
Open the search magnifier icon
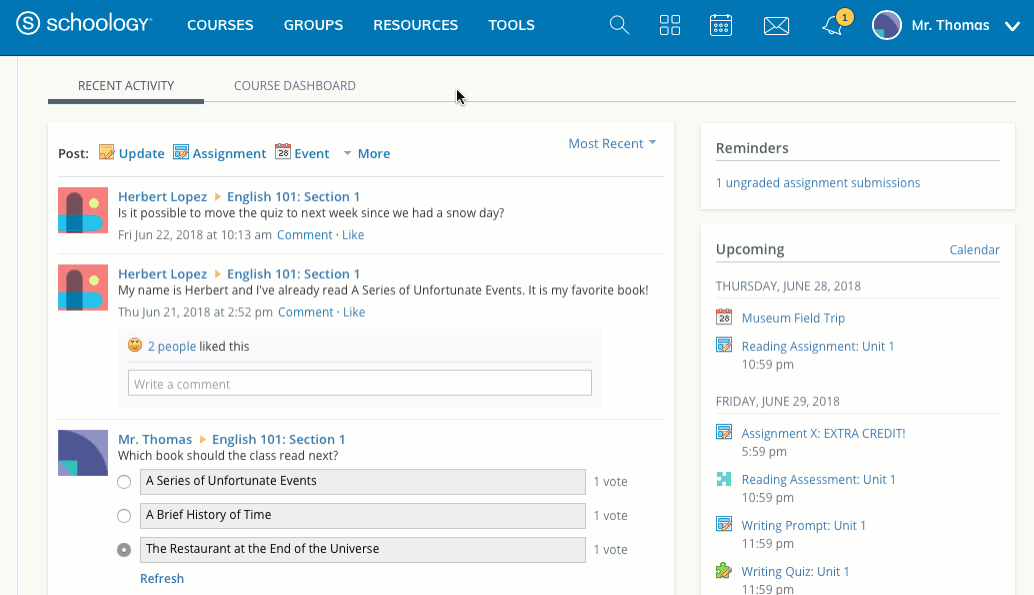[620, 26]
